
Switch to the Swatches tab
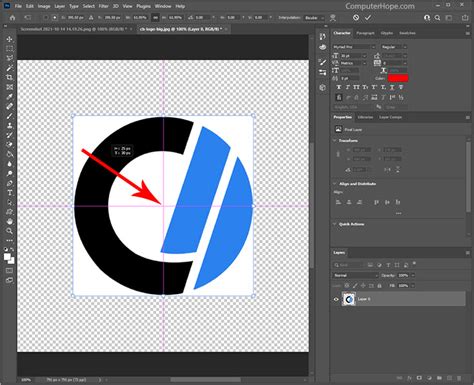pos(407,33)
